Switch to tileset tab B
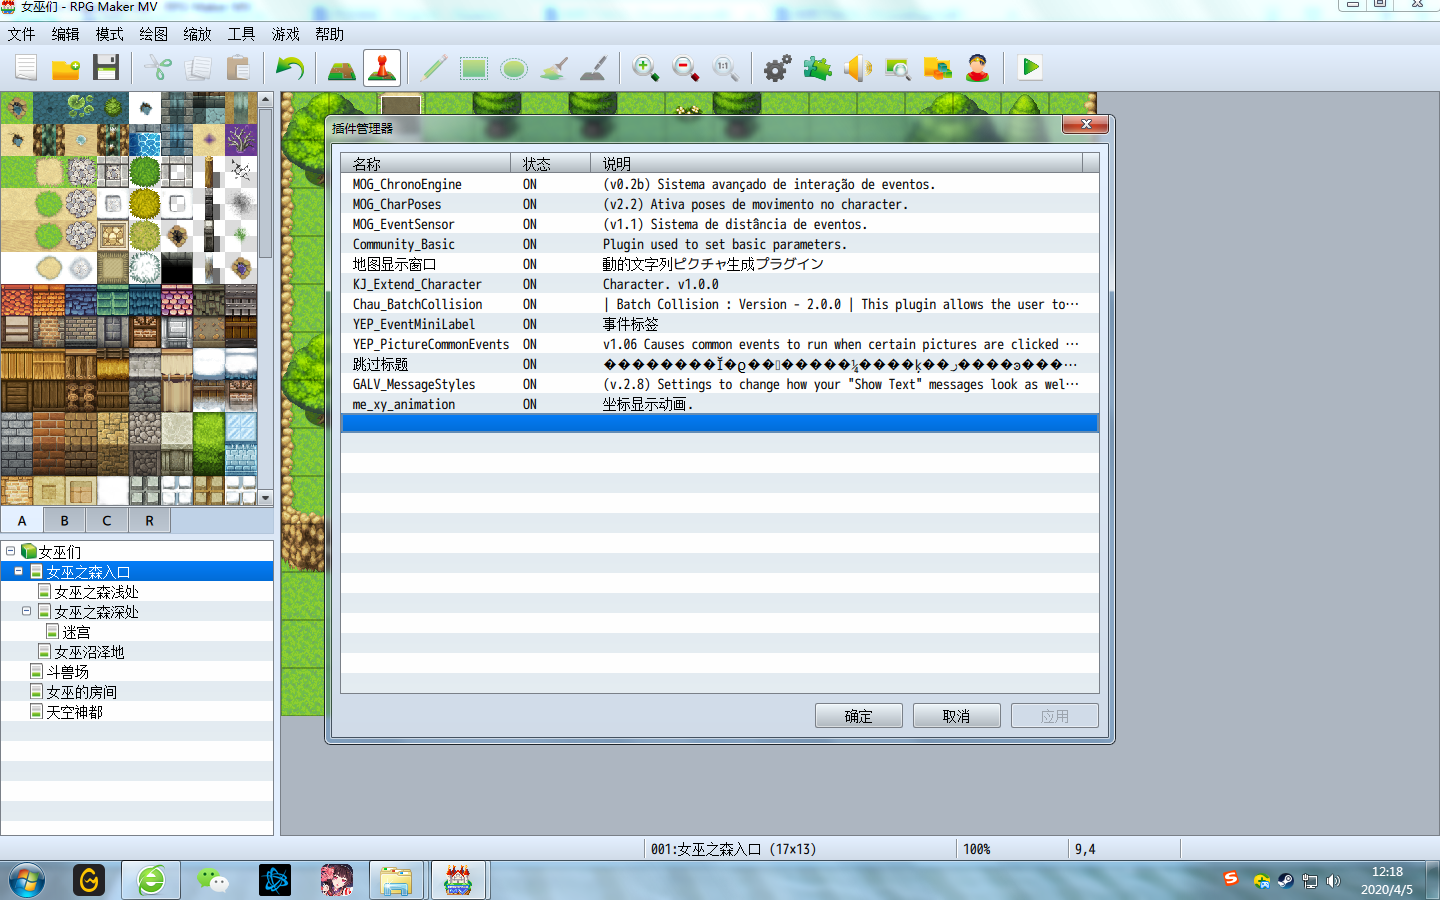Screen dimensions: 1440x900 pos(64,520)
